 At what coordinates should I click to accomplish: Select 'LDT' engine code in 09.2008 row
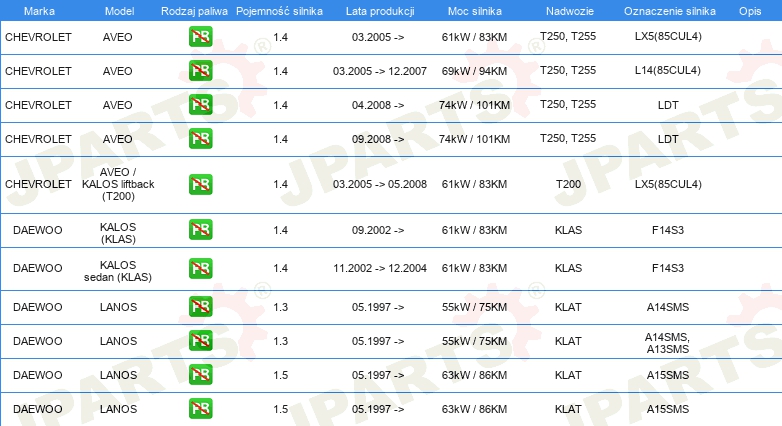tap(668, 139)
